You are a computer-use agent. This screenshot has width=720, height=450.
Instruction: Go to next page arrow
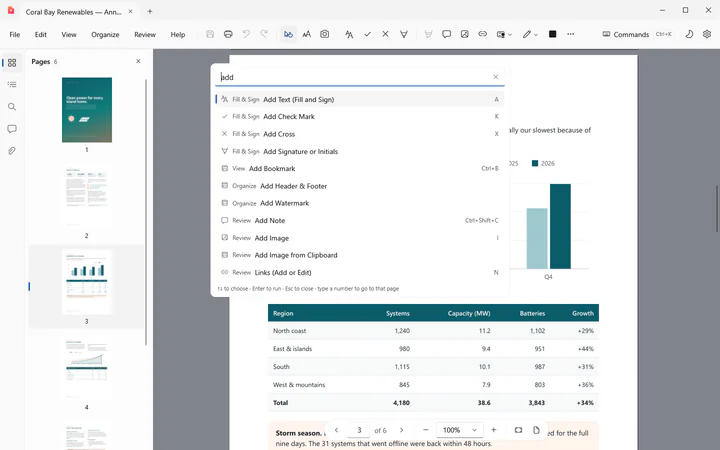pyautogui.click(x=401, y=430)
